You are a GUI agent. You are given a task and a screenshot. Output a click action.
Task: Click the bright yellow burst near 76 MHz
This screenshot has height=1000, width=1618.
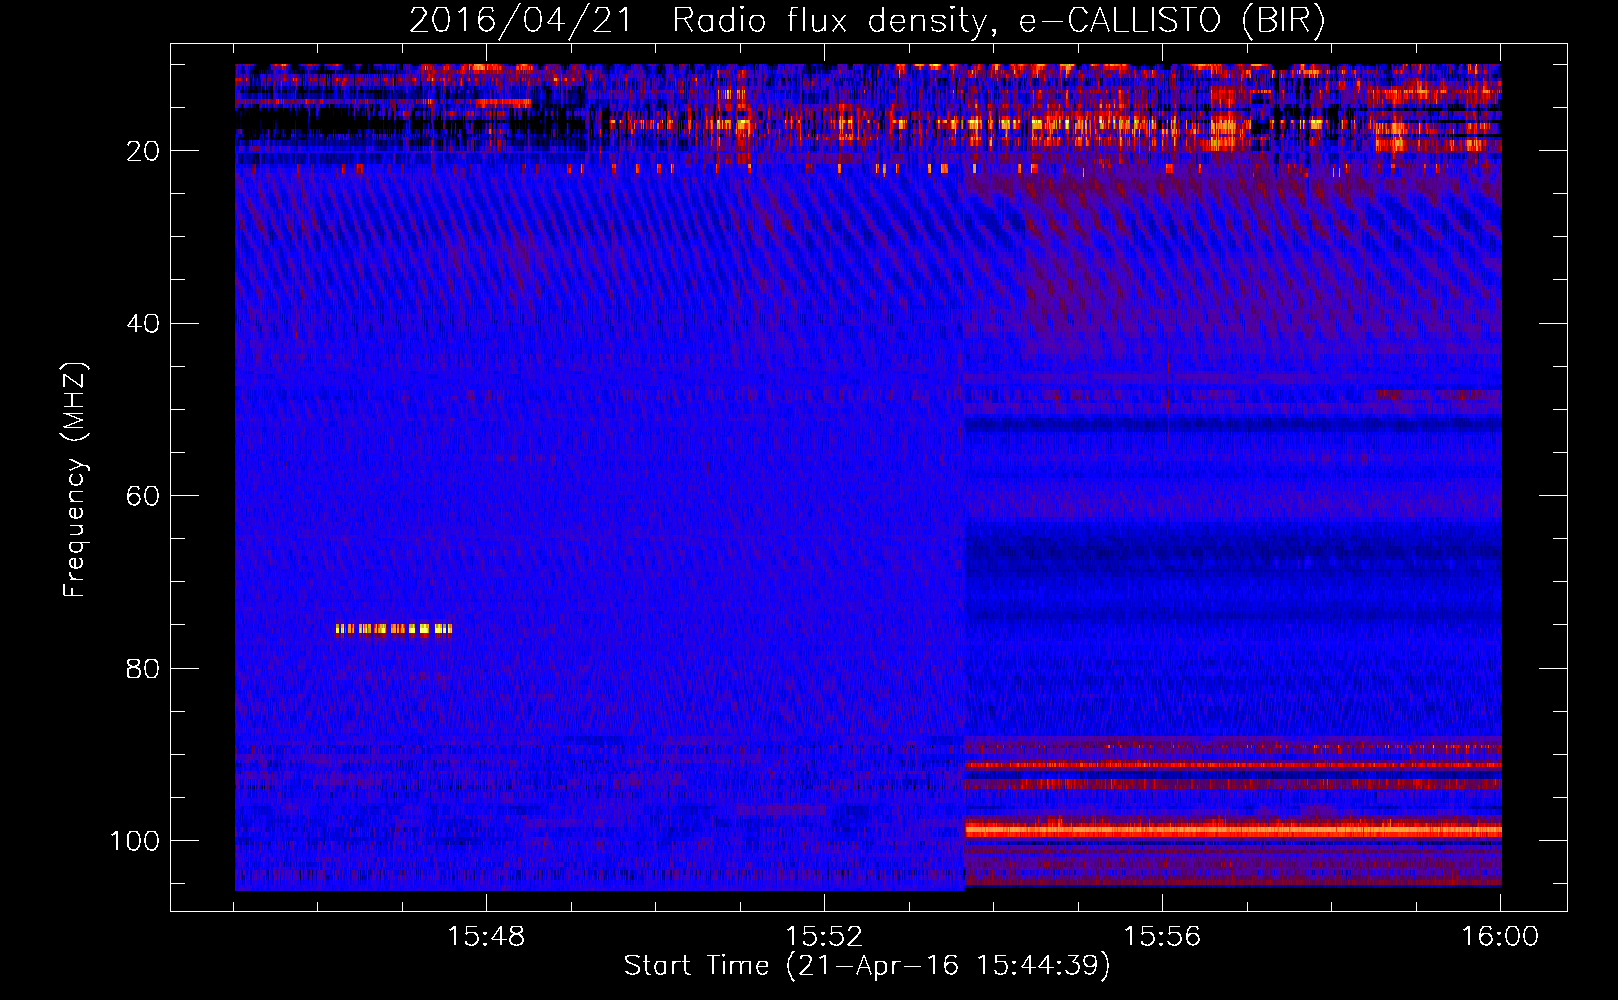[x=394, y=629]
